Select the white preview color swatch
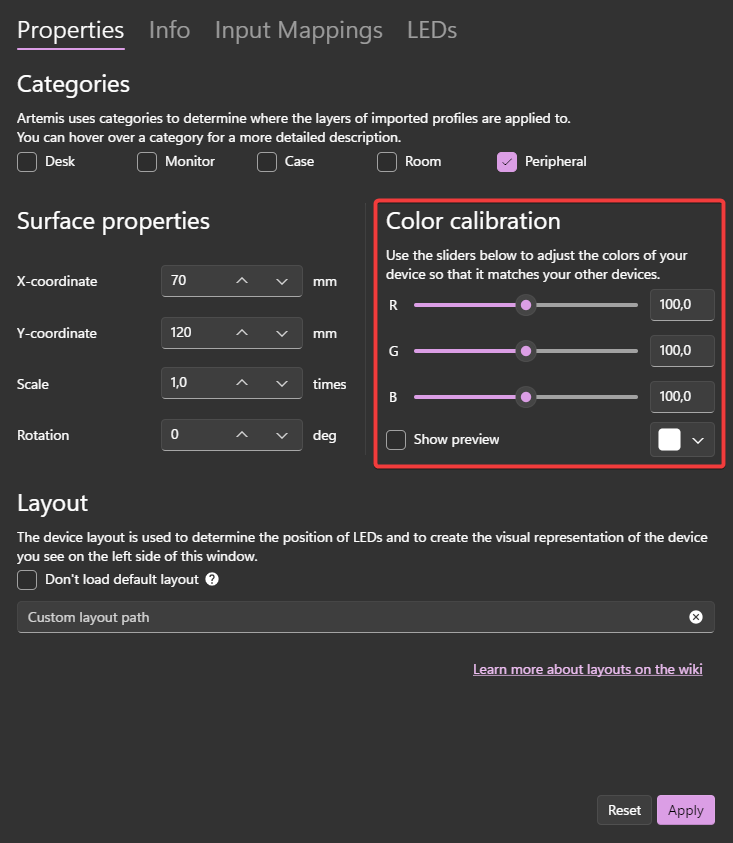 (x=669, y=440)
